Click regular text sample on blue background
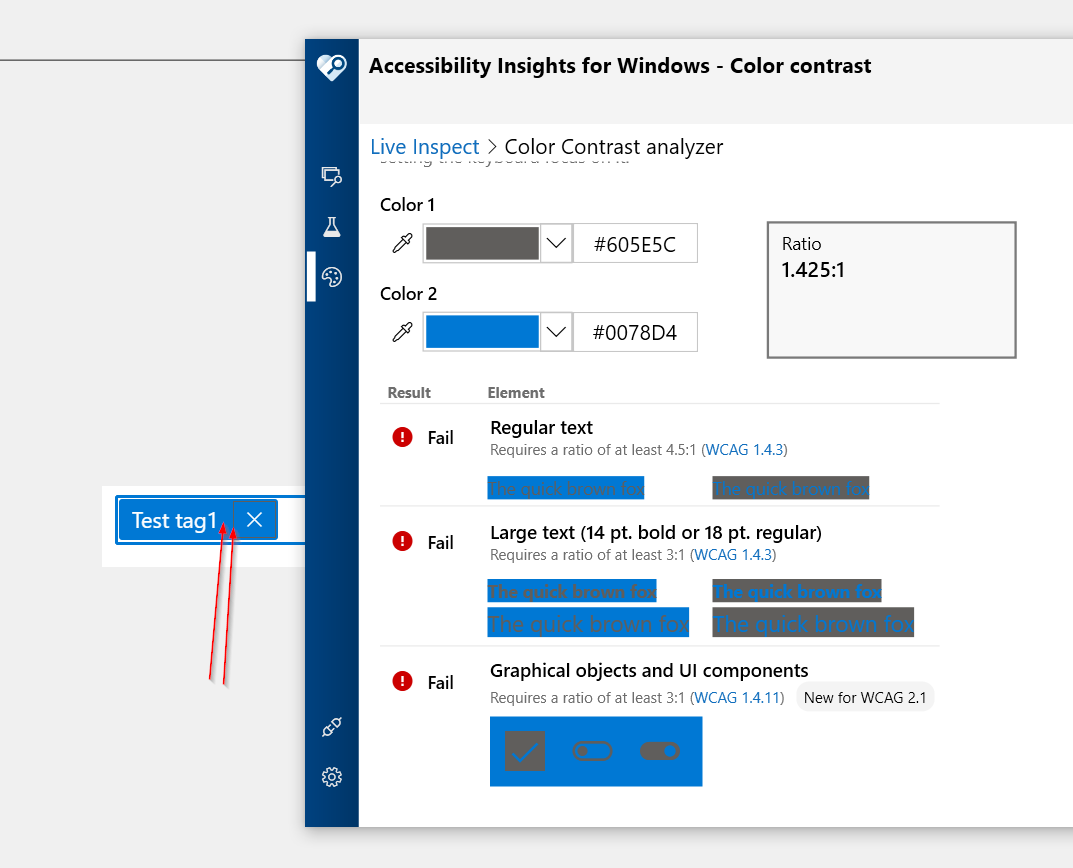 [x=566, y=488]
